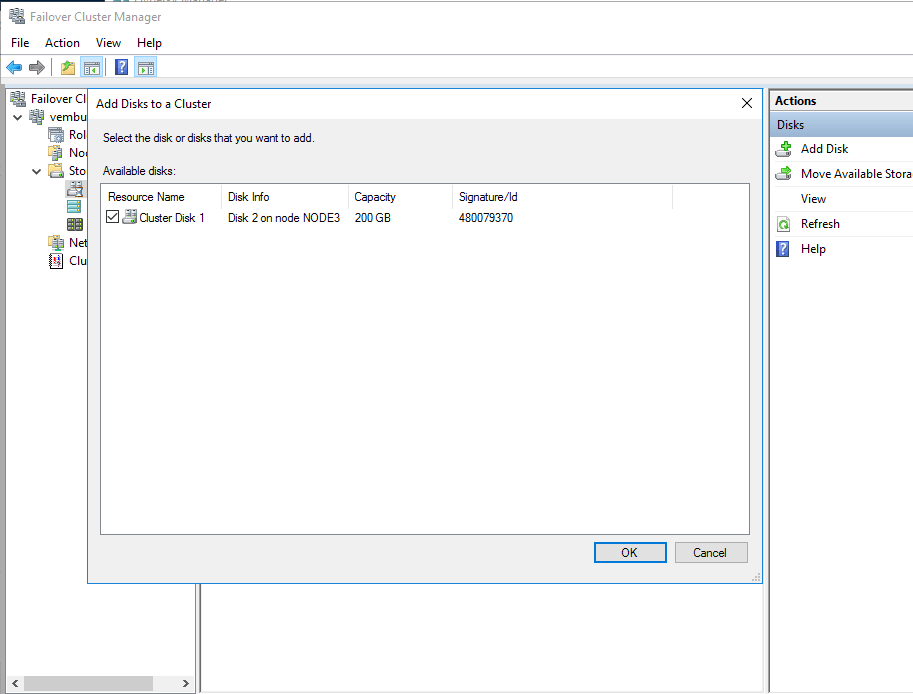The height and width of the screenshot is (694, 913).
Task: Collapse the vembu cluster tree node
Action: (x=17, y=117)
